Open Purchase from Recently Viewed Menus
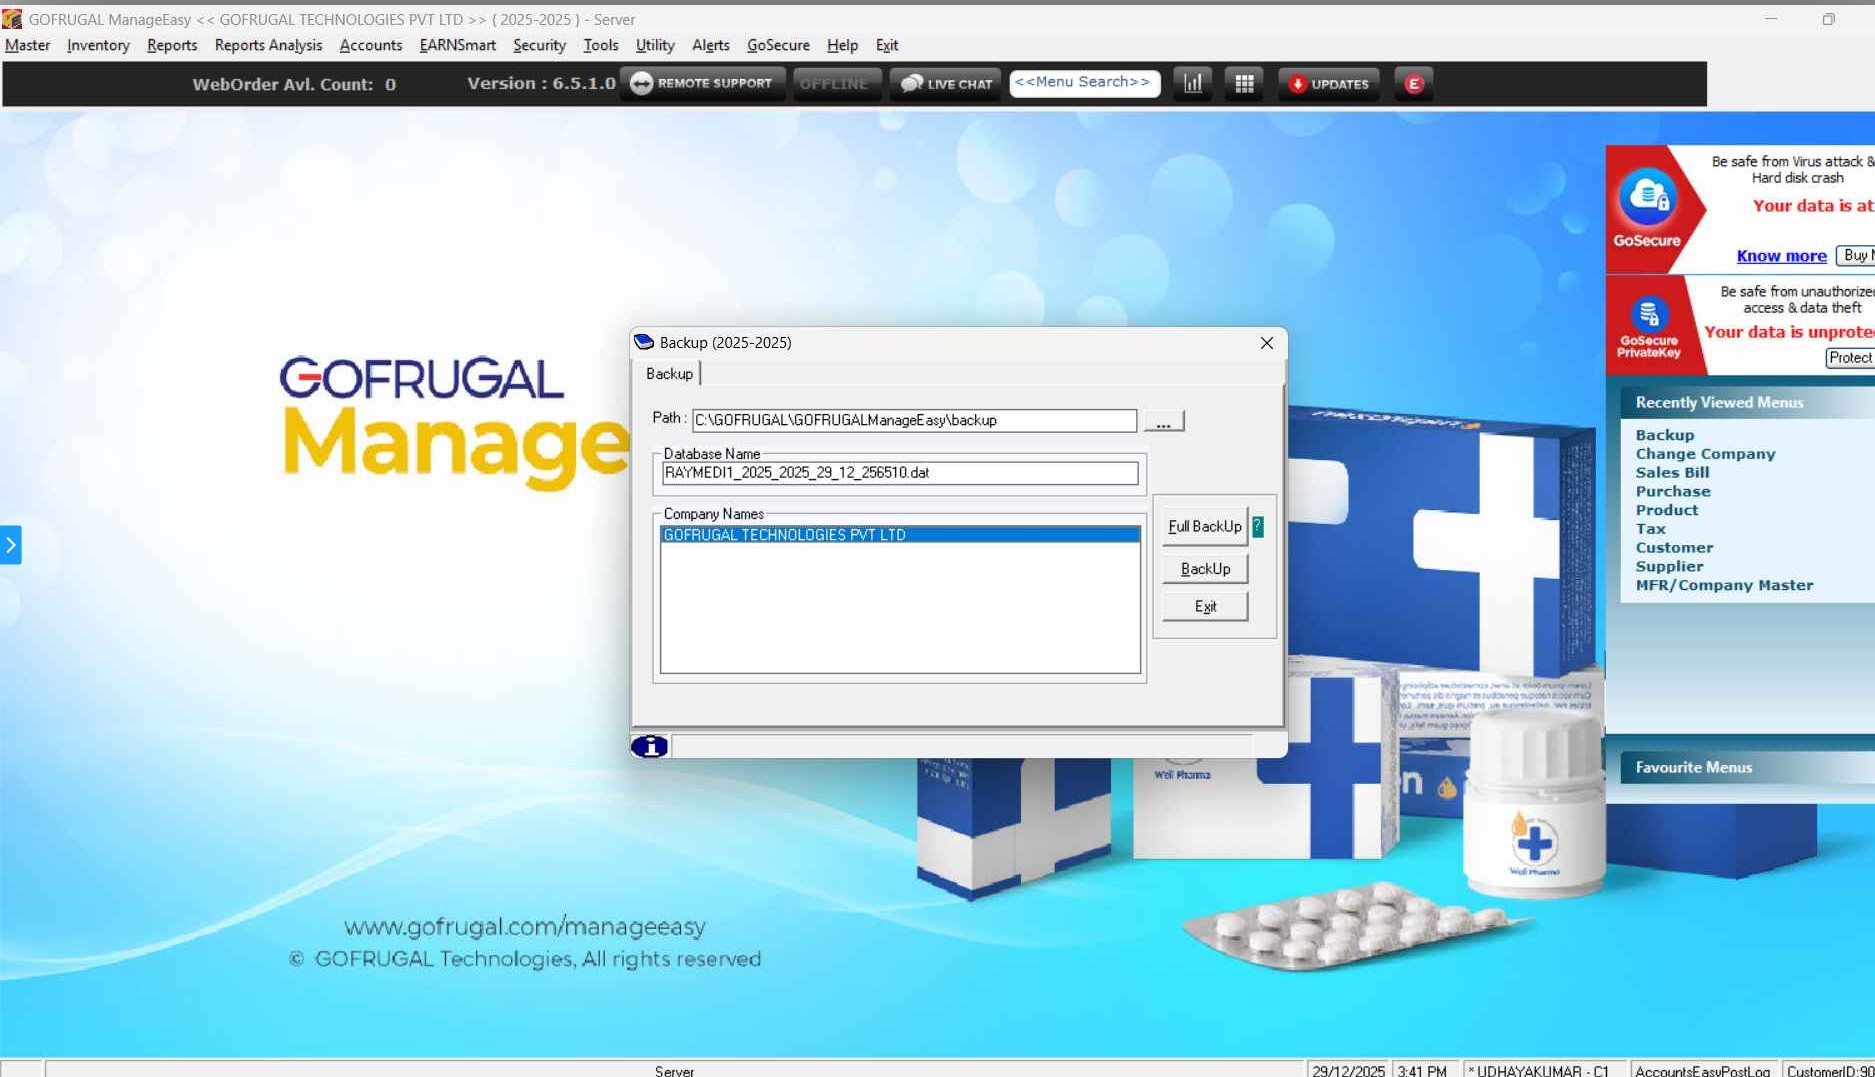The width and height of the screenshot is (1875, 1077). tap(1673, 492)
